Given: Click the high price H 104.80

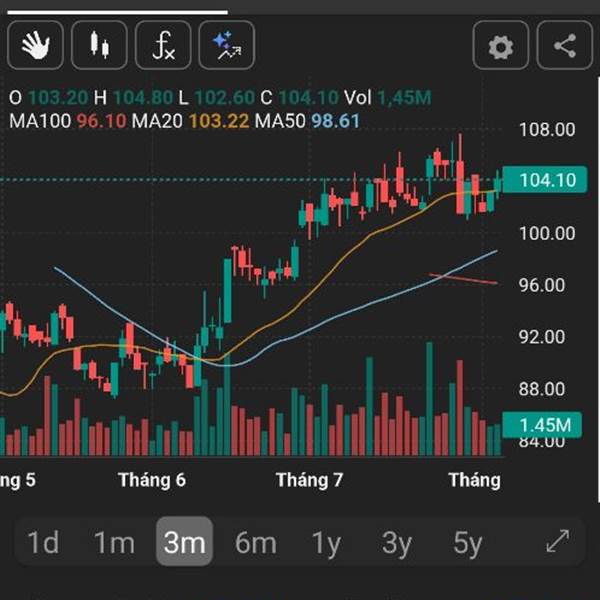Looking at the screenshot, I should click(x=133, y=98).
